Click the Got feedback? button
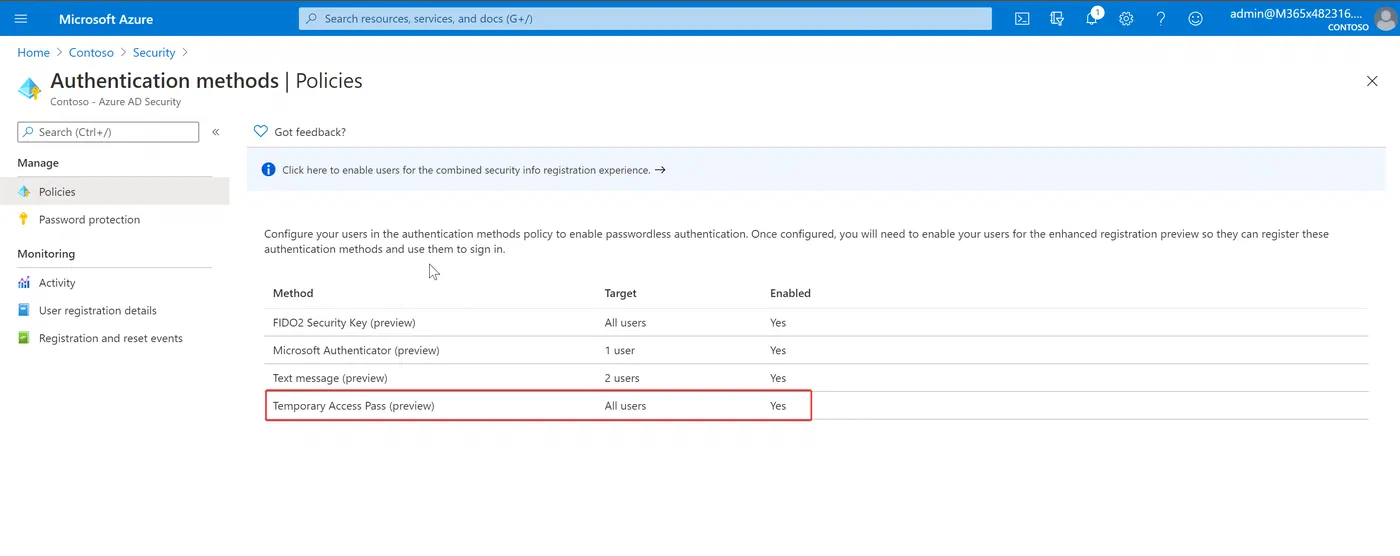This screenshot has height=556, width=1400. tap(300, 131)
